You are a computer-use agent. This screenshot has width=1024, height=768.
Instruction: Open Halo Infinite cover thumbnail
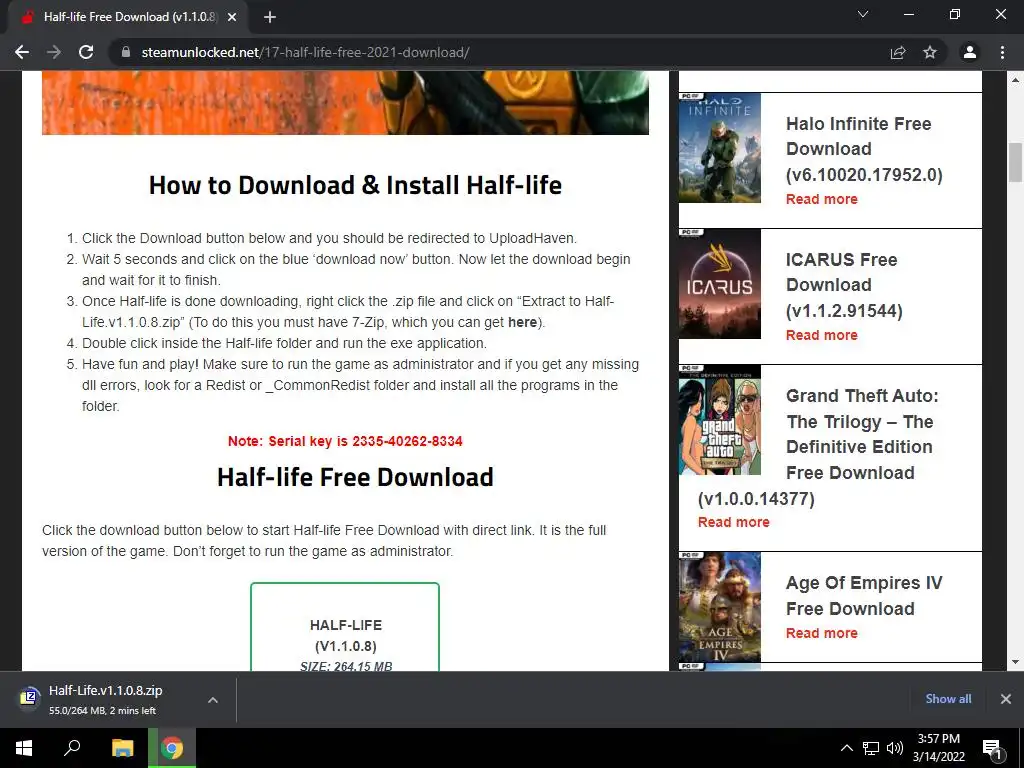[x=720, y=148]
